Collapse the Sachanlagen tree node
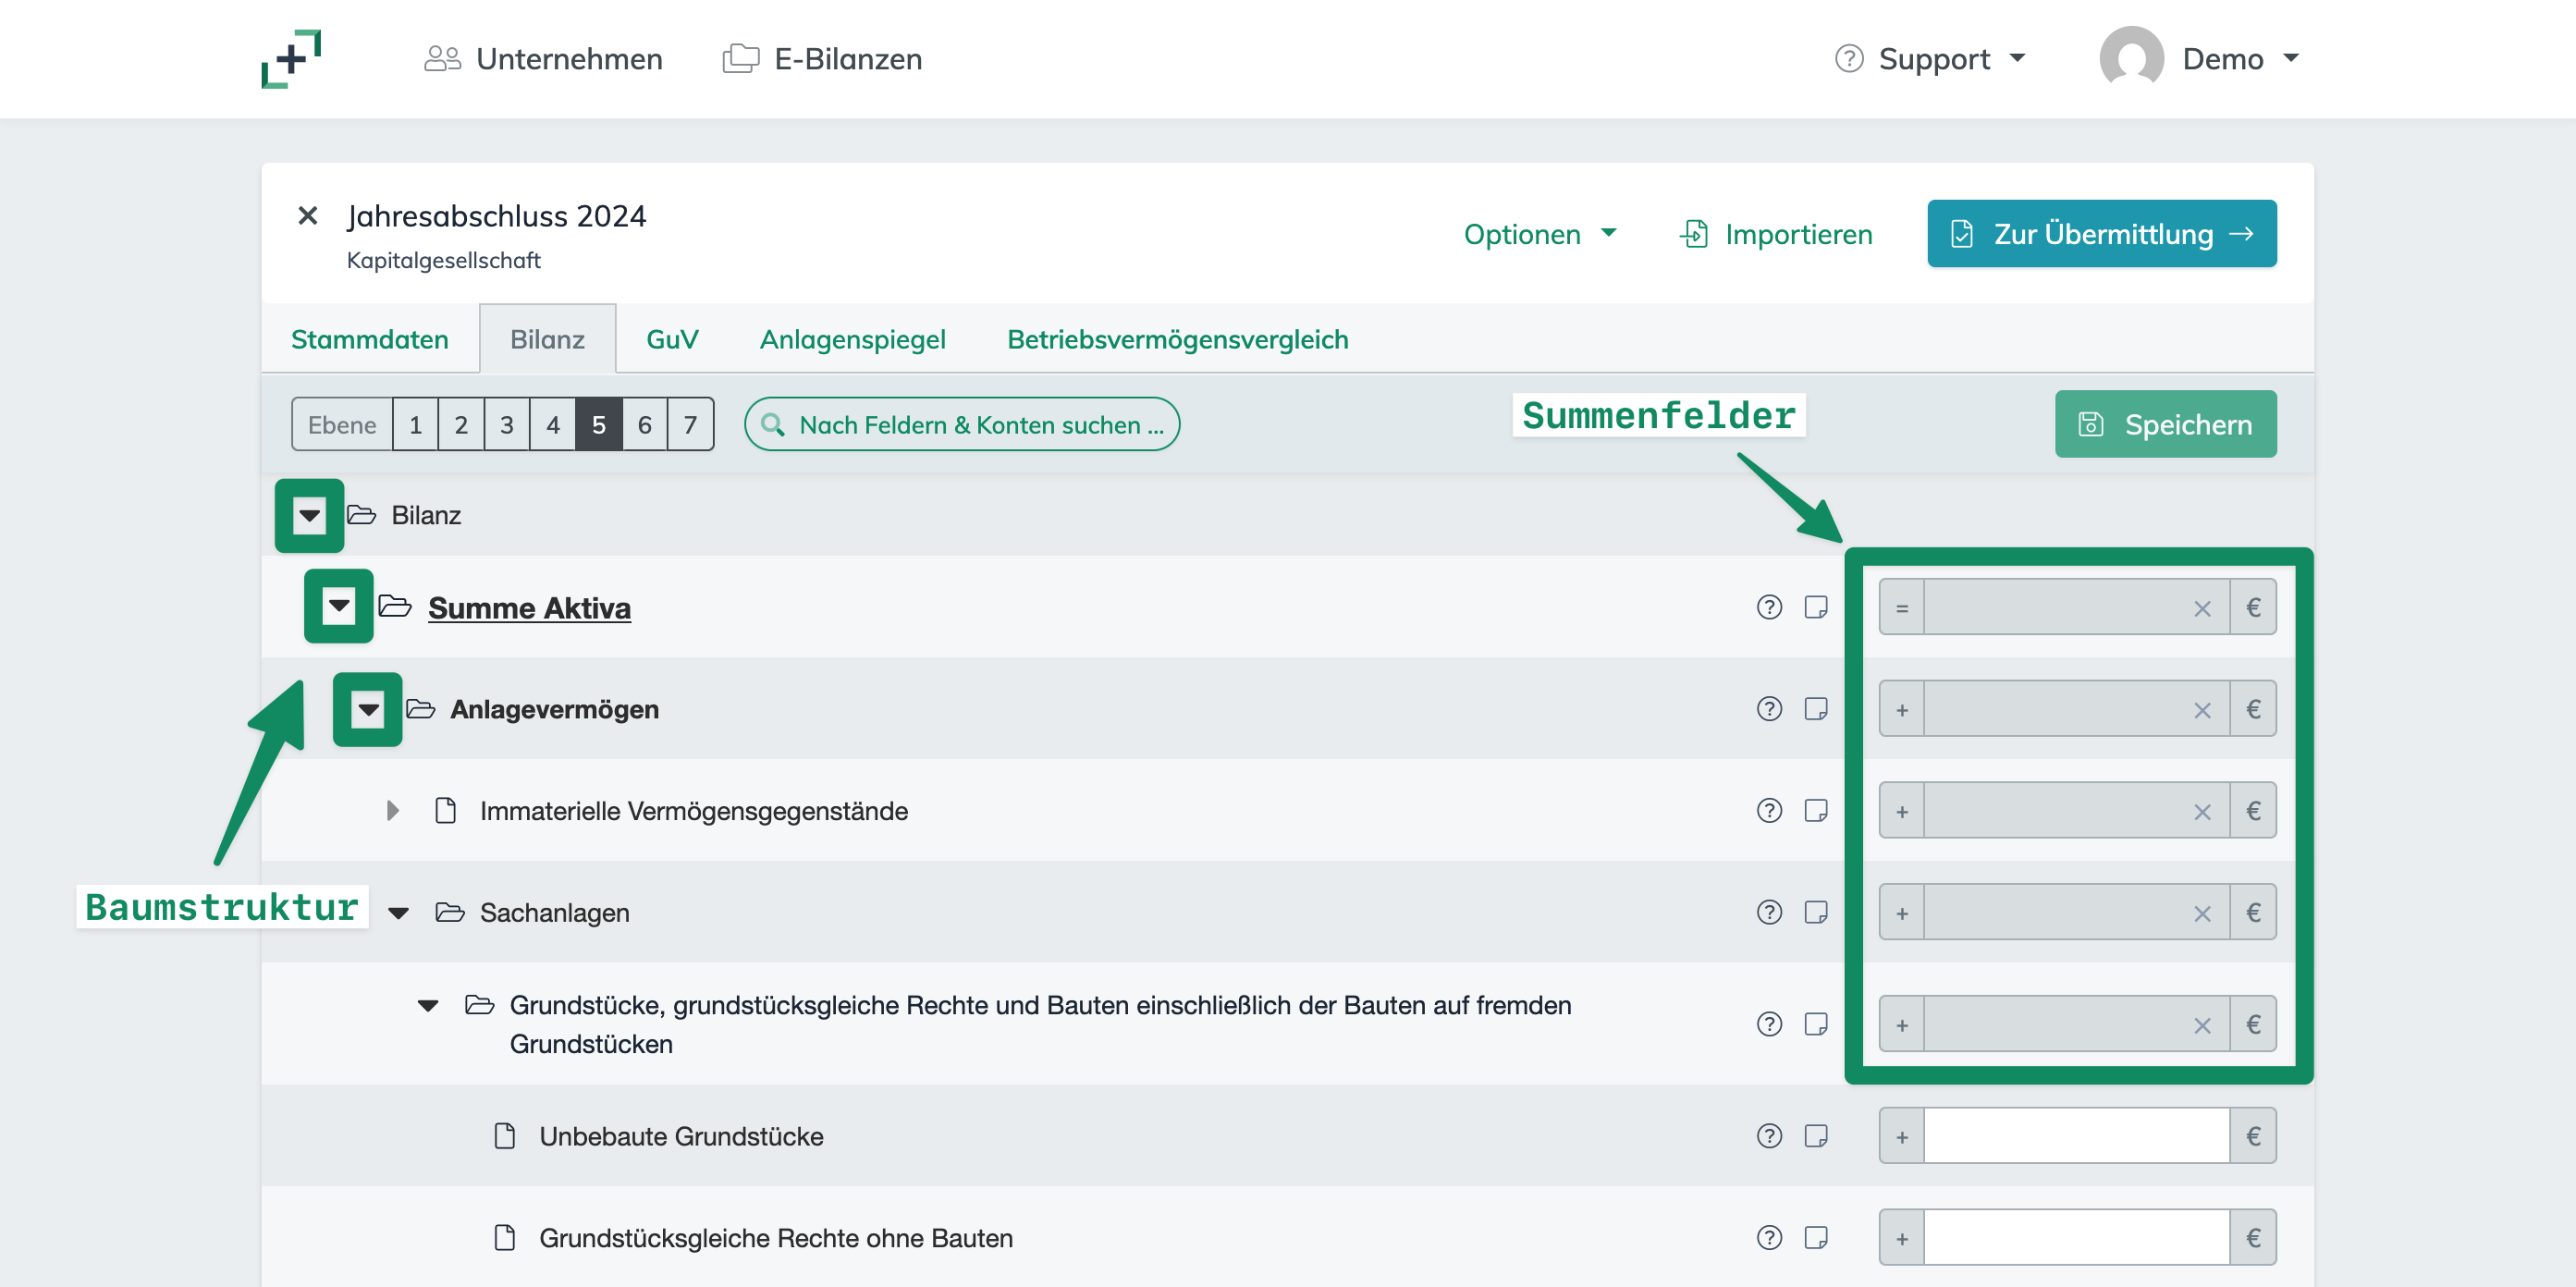The width and height of the screenshot is (2576, 1287). [x=398, y=913]
